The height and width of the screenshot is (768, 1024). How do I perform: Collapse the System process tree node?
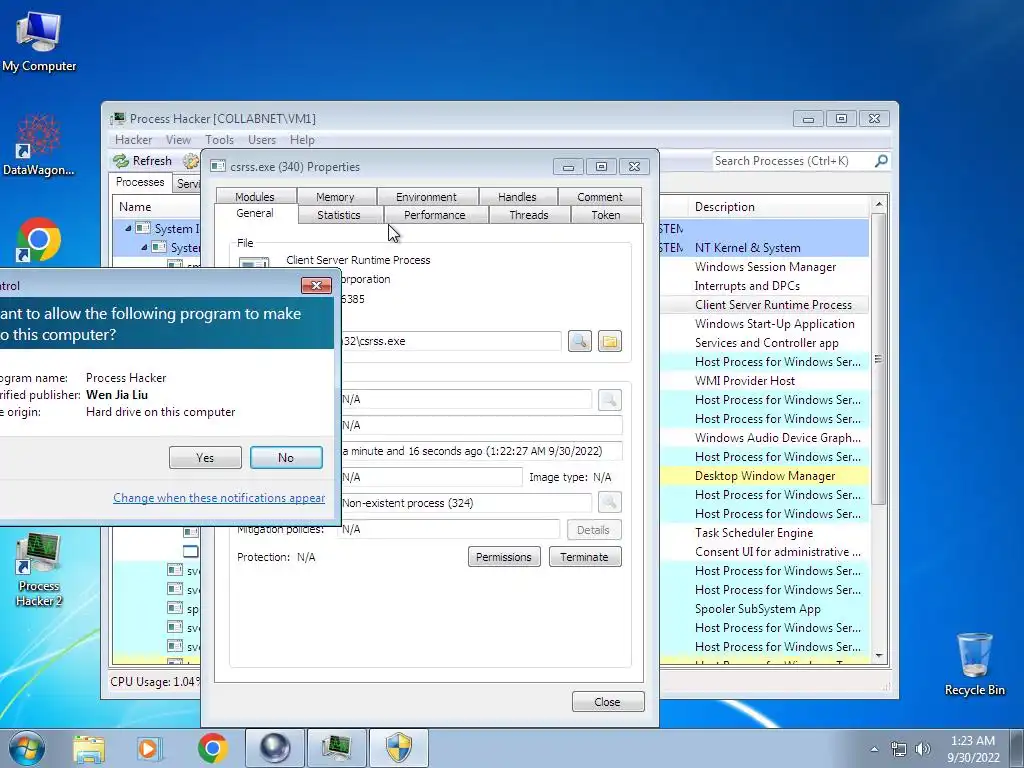pyautogui.click(x=144, y=248)
